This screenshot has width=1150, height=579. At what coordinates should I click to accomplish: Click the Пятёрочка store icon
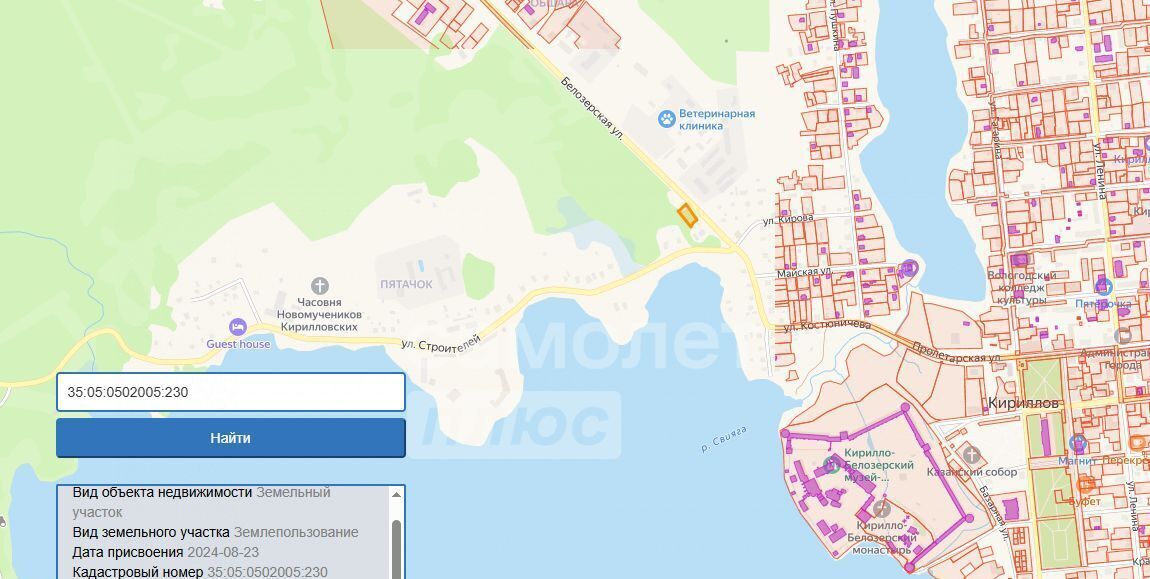coord(1103,286)
